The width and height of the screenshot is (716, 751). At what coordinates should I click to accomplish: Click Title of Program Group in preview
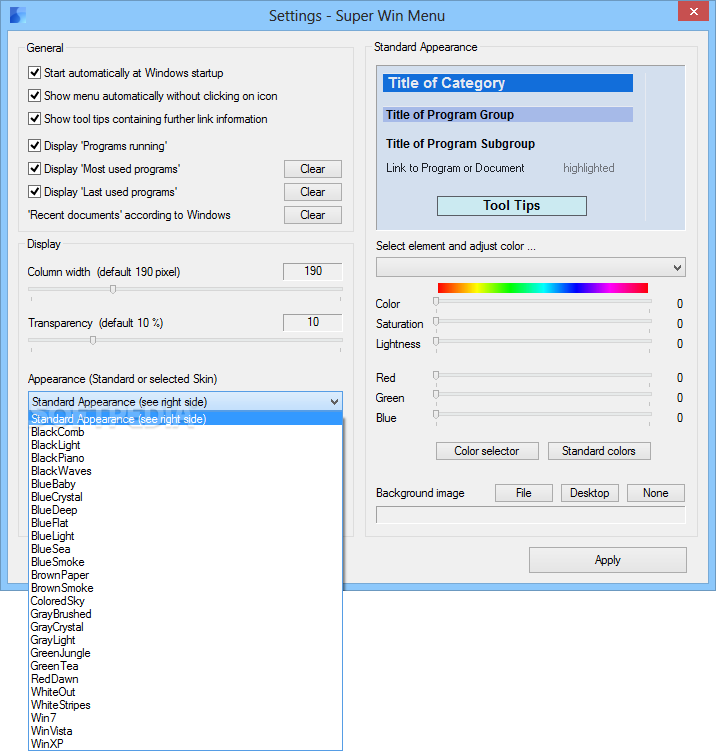[x=508, y=114]
